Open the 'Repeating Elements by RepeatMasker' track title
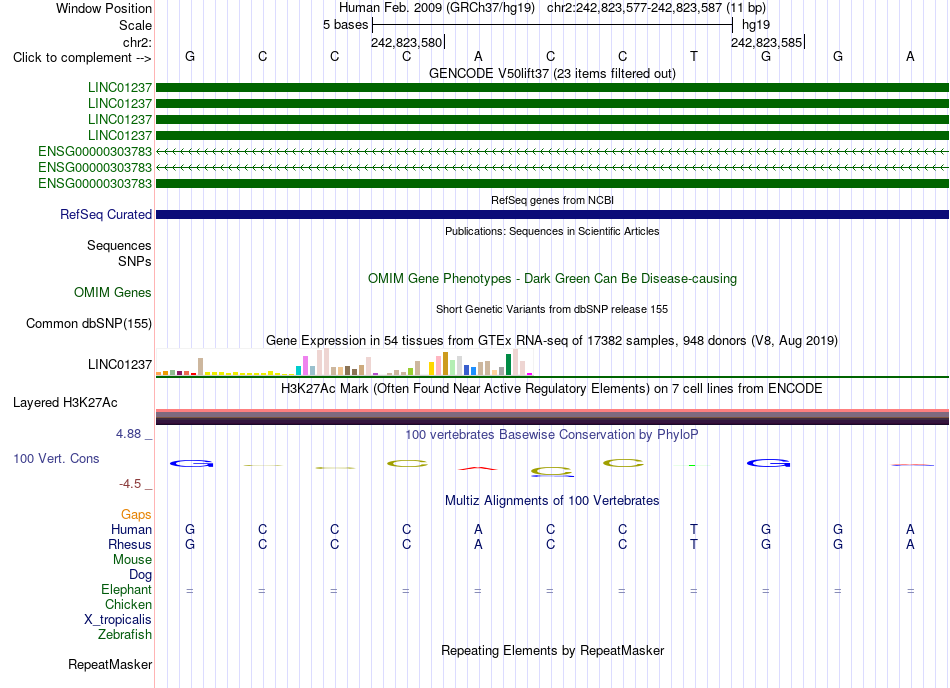950x688 pixels. pos(552,650)
